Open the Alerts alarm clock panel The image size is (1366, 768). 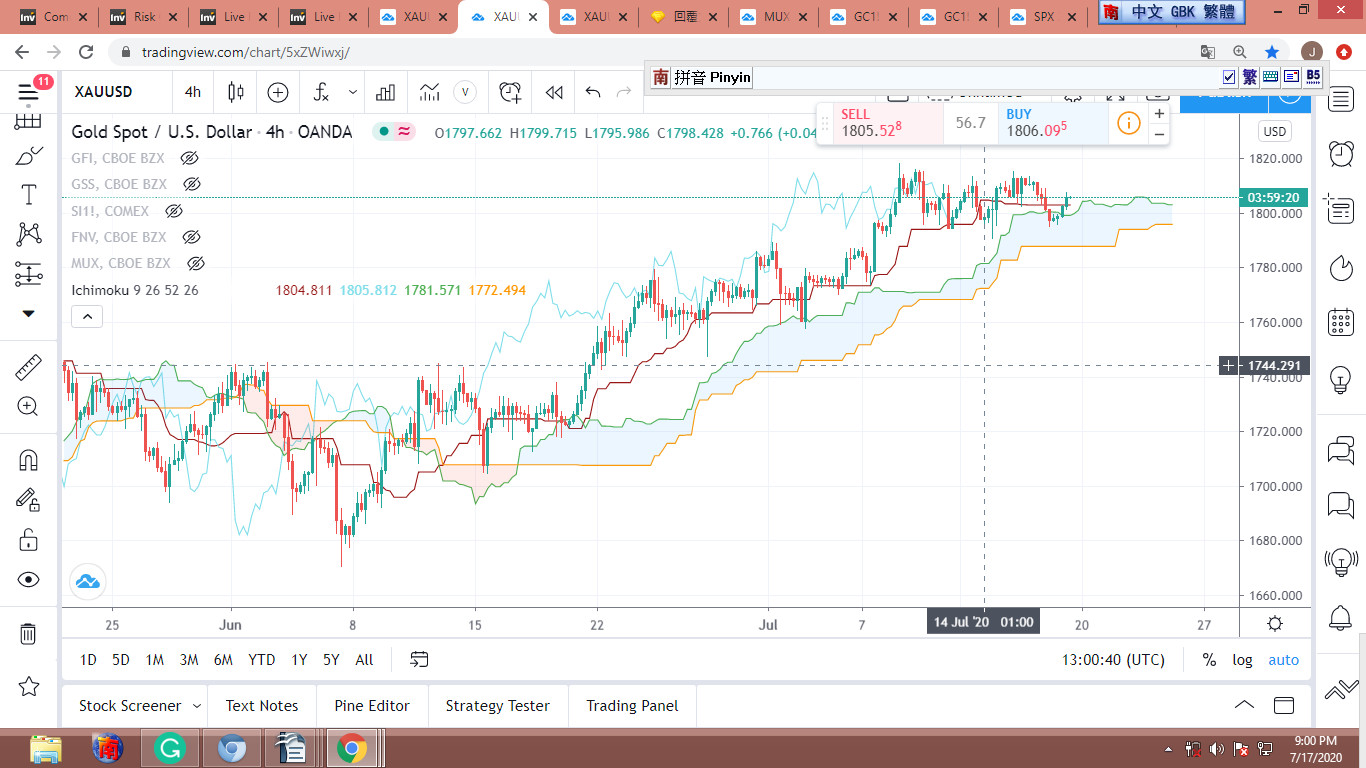coord(1340,153)
